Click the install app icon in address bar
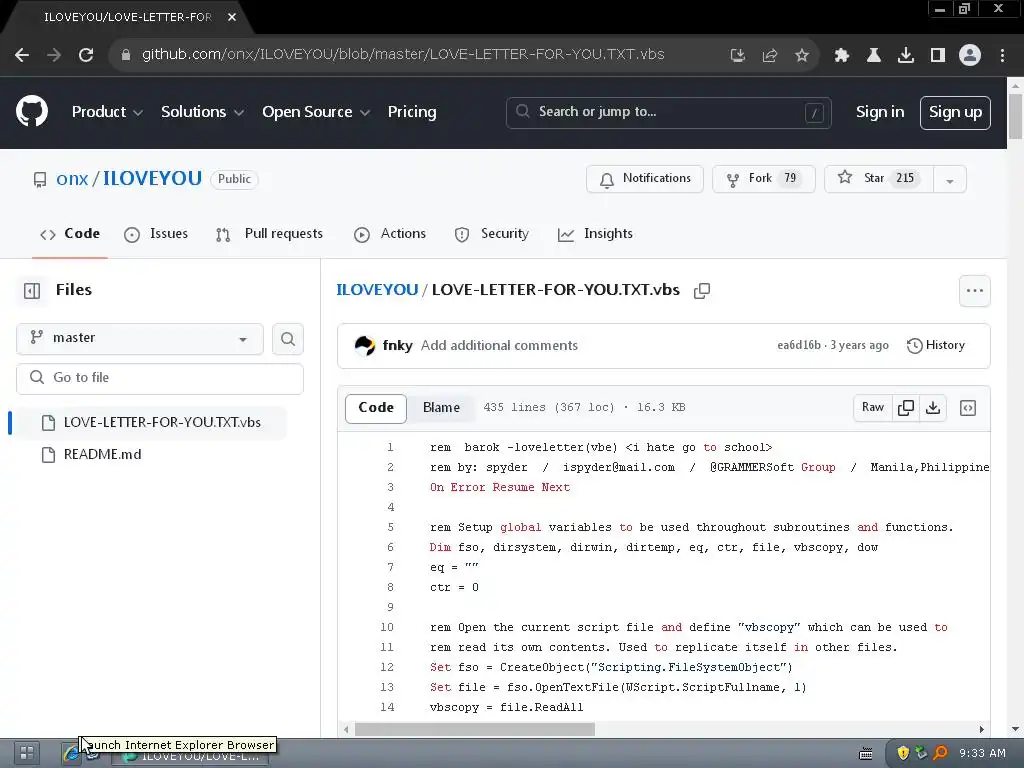 pos(737,56)
